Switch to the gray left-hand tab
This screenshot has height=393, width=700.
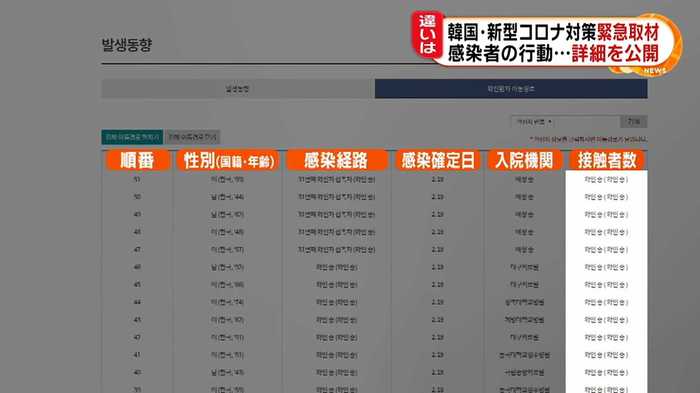tap(238, 89)
